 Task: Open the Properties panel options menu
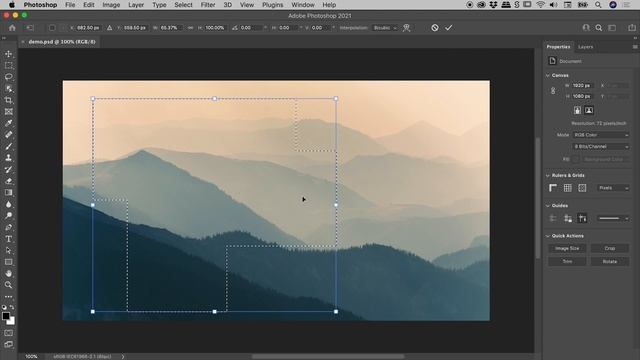pos(635,47)
